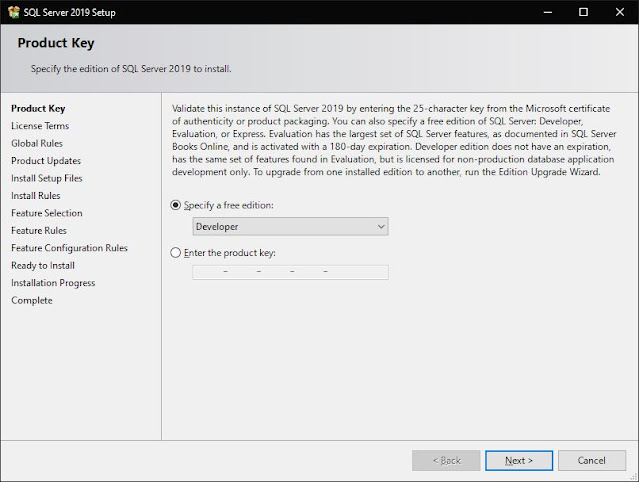Select Install Setup Files step in sidebar
This screenshot has height=482, width=639.
click(x=46, y=178)
